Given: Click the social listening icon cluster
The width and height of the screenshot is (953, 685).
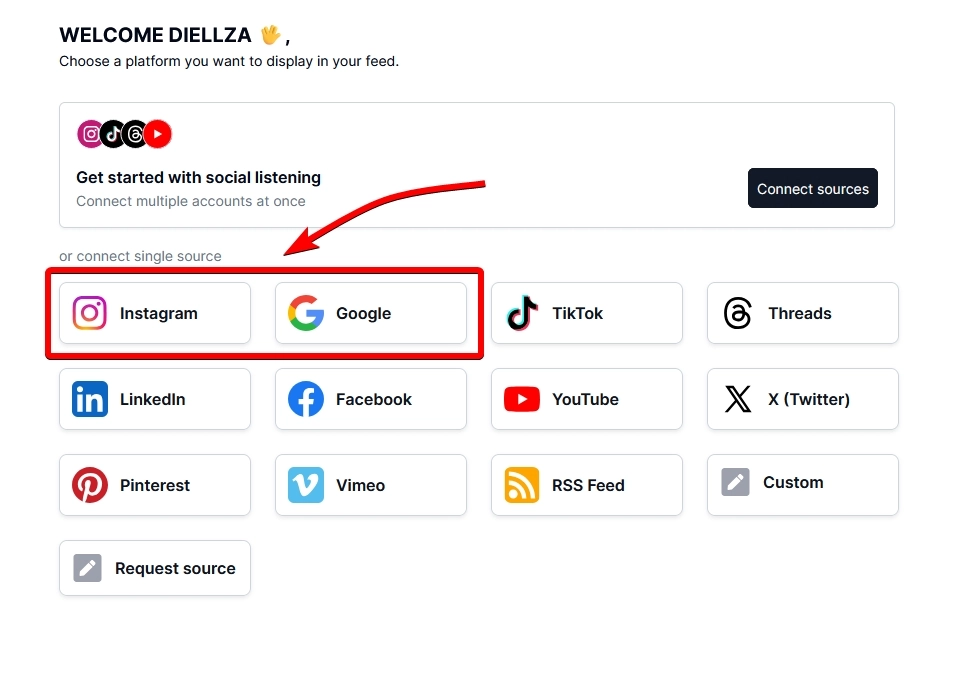Looking at the screenshot, I should click(x=123, y=133).
